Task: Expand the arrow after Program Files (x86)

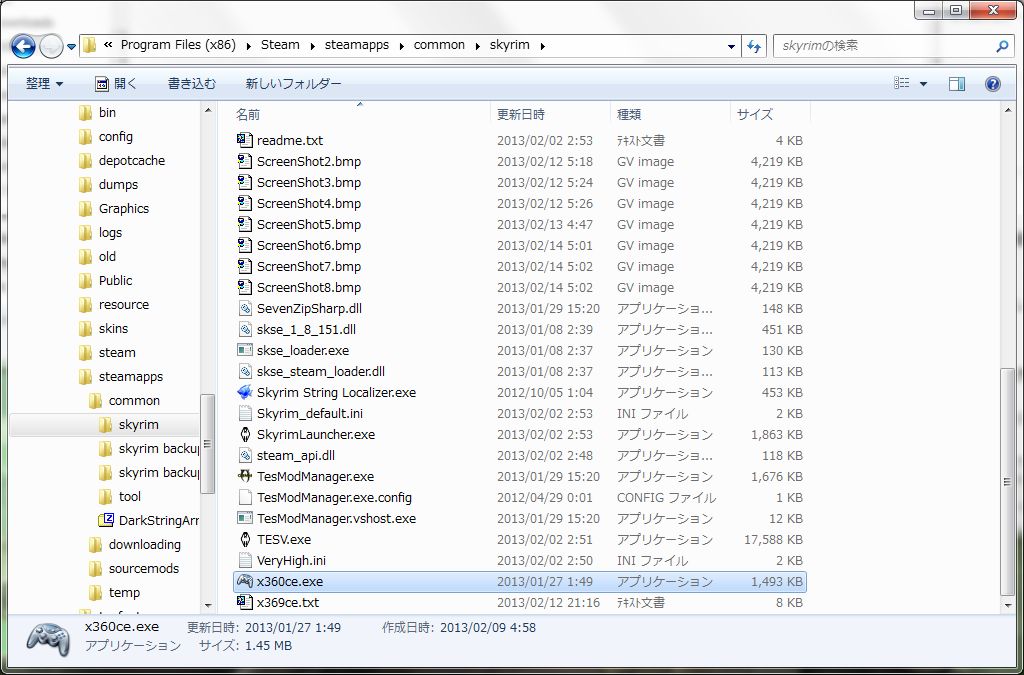Action: pos(248,46)
